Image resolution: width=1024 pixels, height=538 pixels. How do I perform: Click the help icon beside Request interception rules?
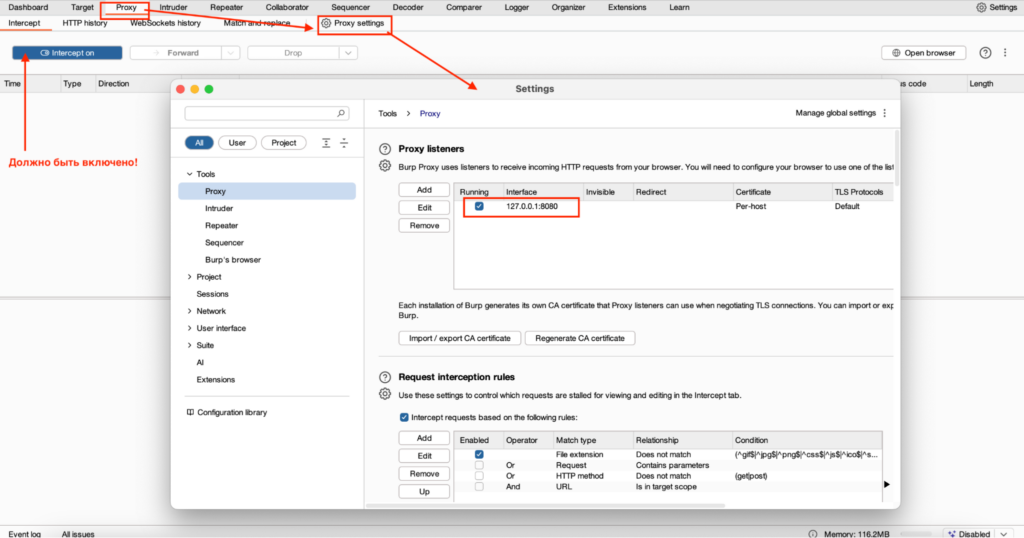click(x=385, y=377)
